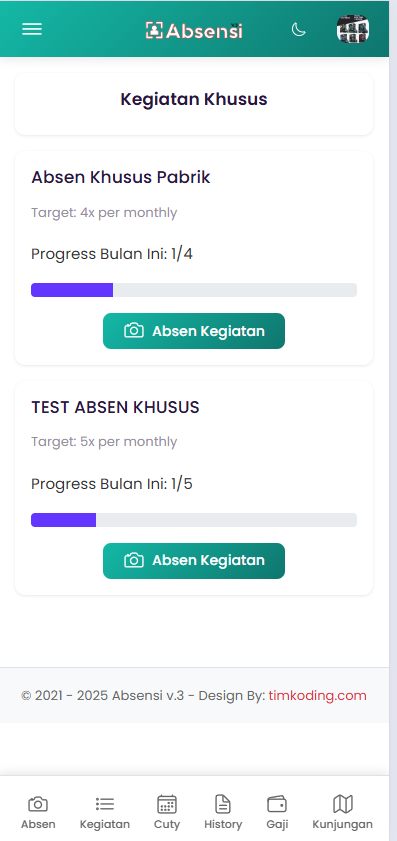397x841 pixels.
Task: Open the hamburger menu
Action: coord(32,29)
